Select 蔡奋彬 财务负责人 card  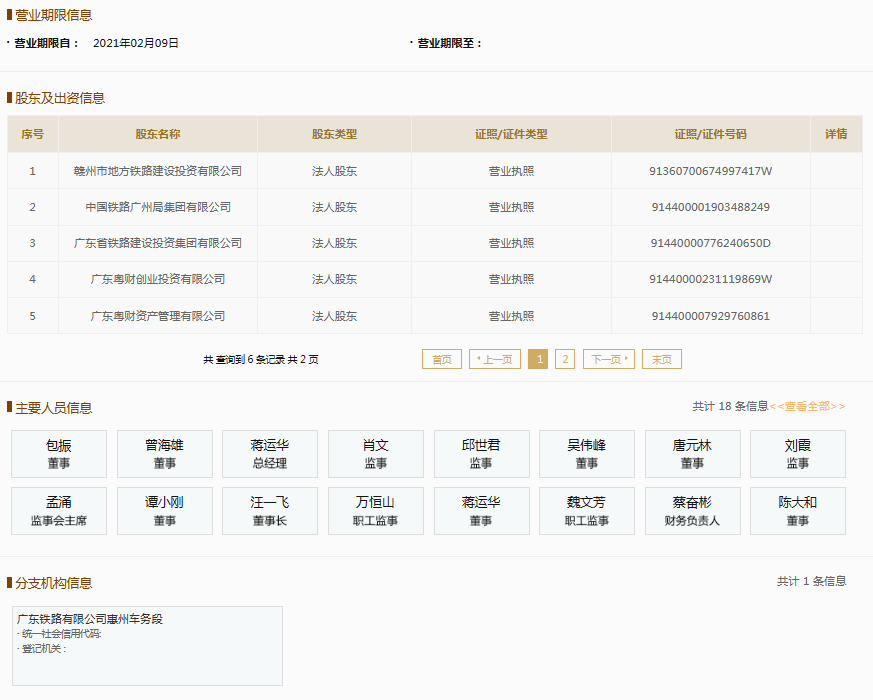coord(693,511)
